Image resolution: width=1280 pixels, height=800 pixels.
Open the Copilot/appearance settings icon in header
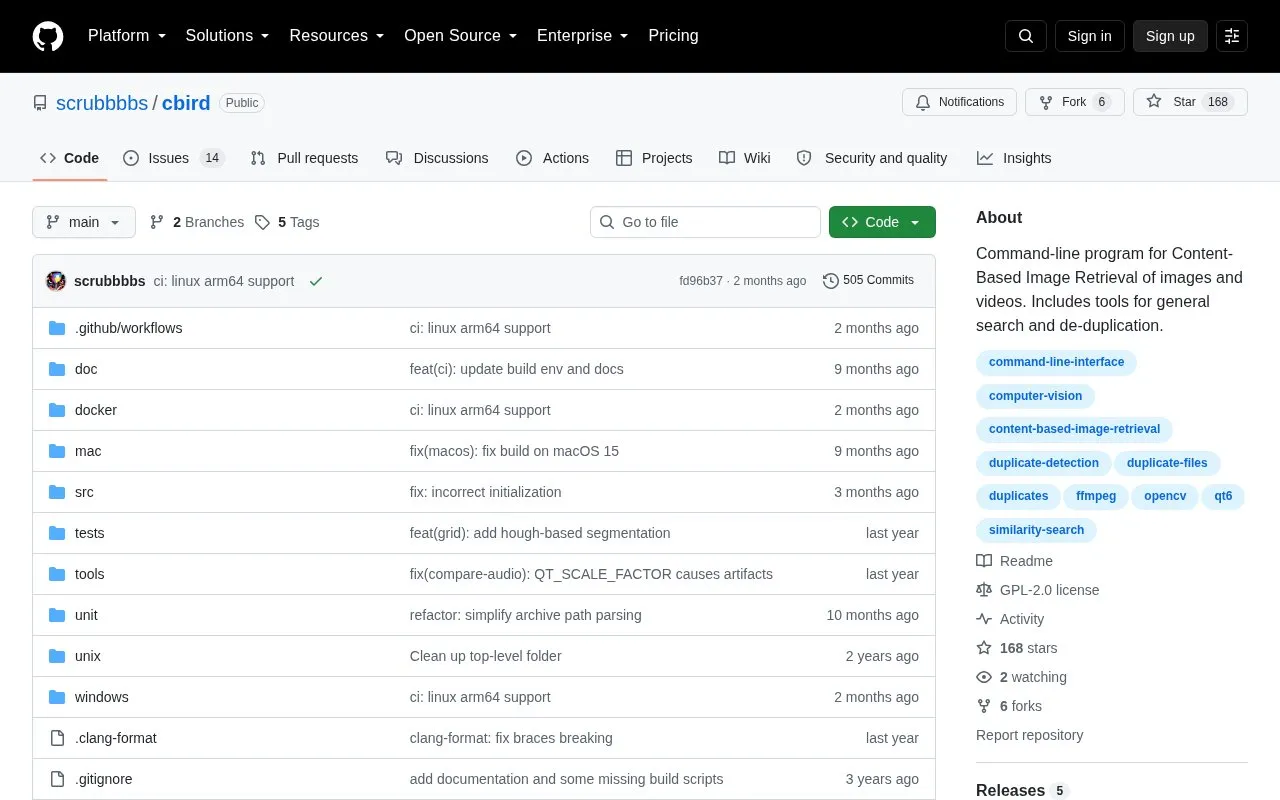pyautogui.click(x=1232, y=36)
